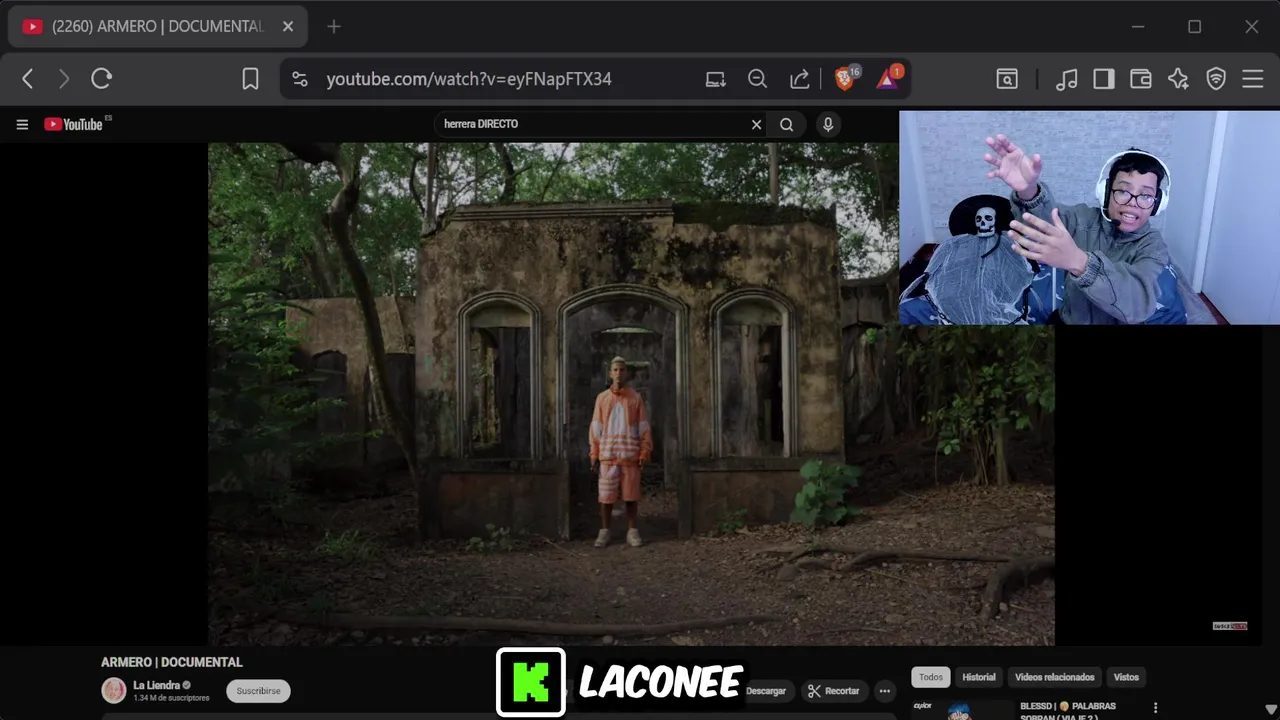Open site settings icon in address bar
Viewport: 1280px width, 720px height.
coord(300,79)
